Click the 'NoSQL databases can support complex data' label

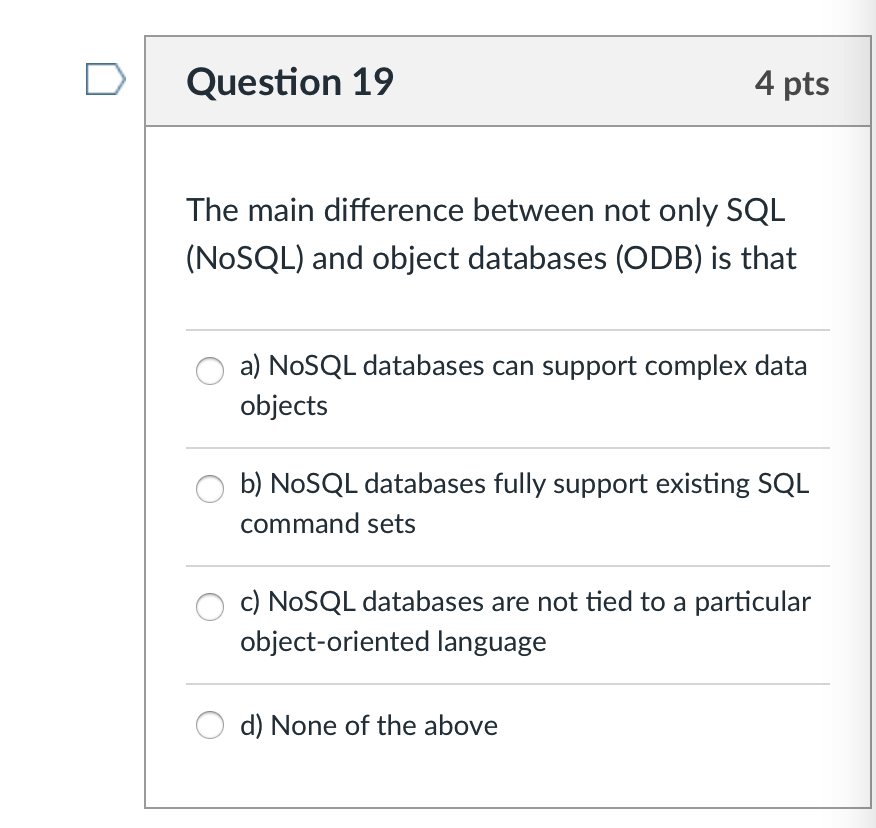pos(537,367)
